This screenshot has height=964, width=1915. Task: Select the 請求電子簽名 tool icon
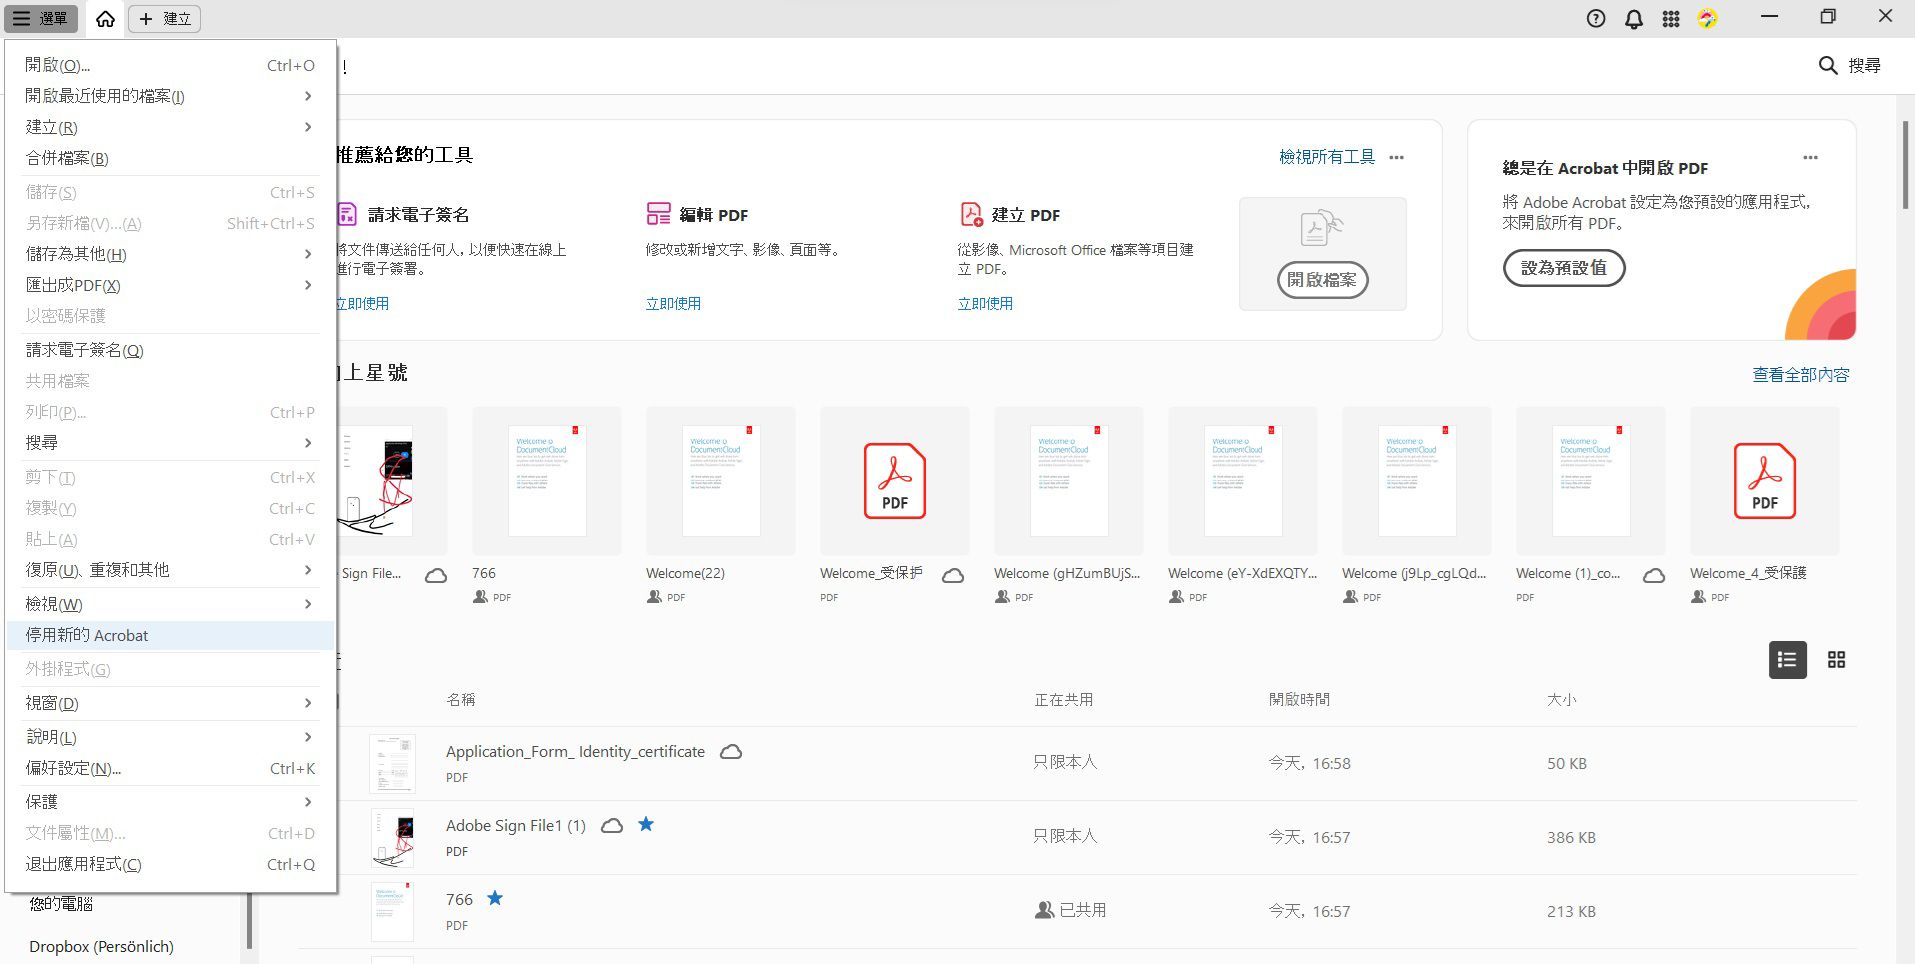(345, 213)
